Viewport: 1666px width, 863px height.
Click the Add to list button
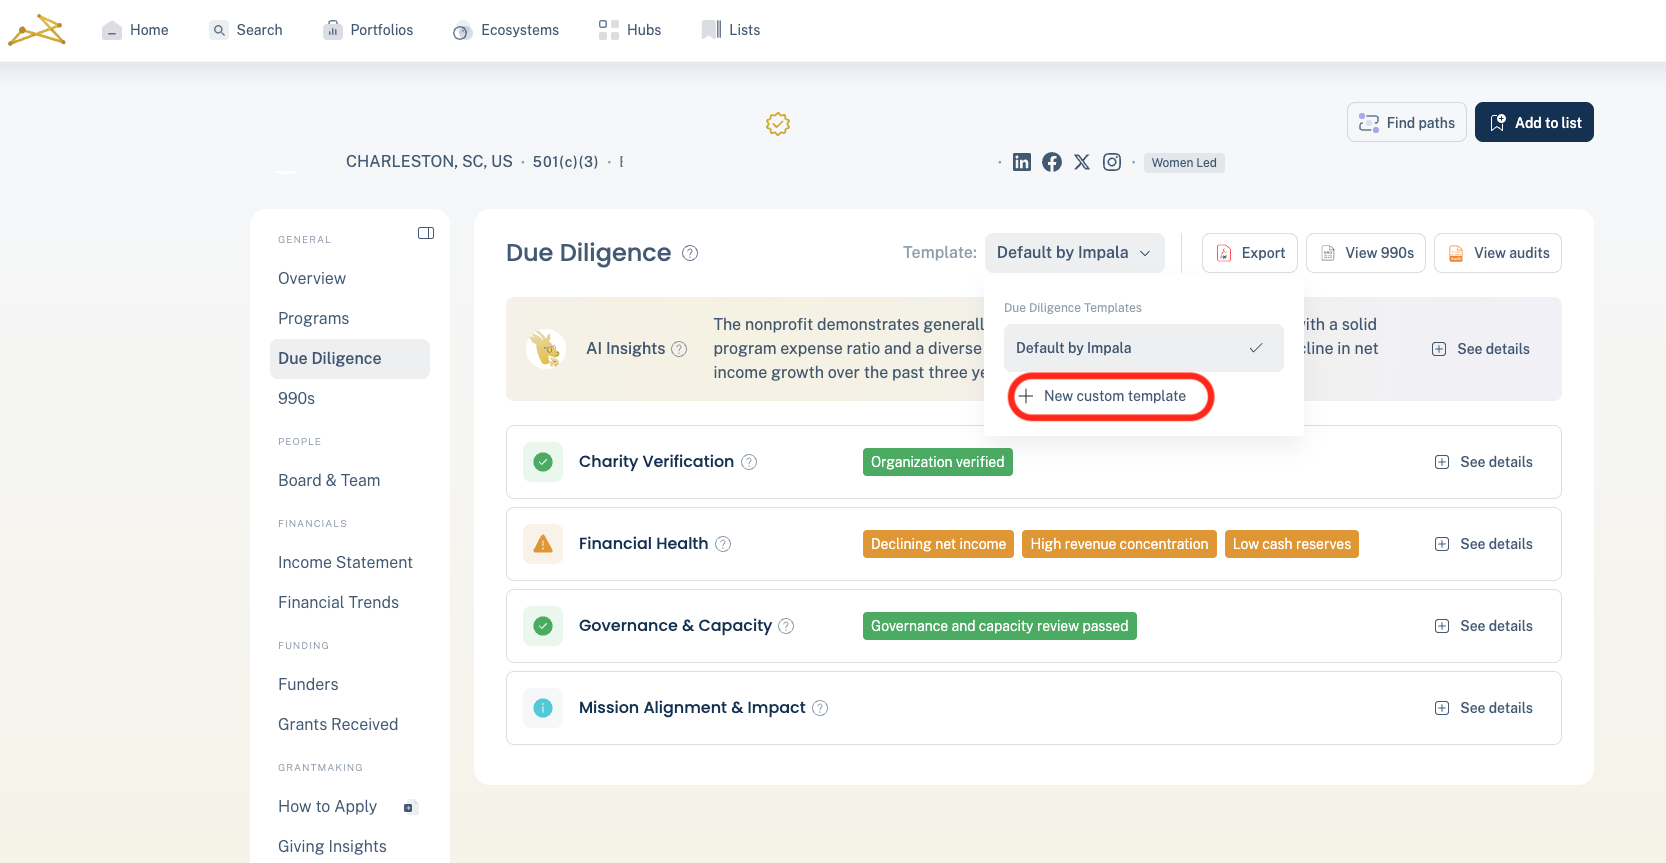click(1534, 122)
